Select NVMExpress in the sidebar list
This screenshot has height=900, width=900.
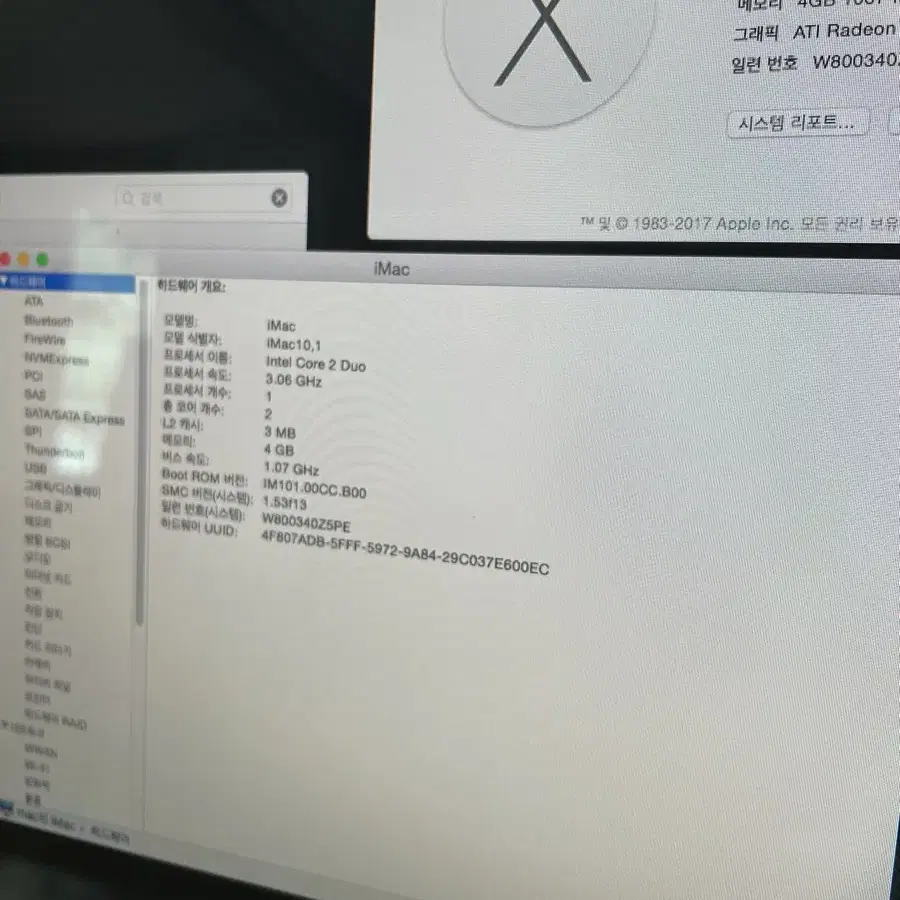click(x=56, y=359)
